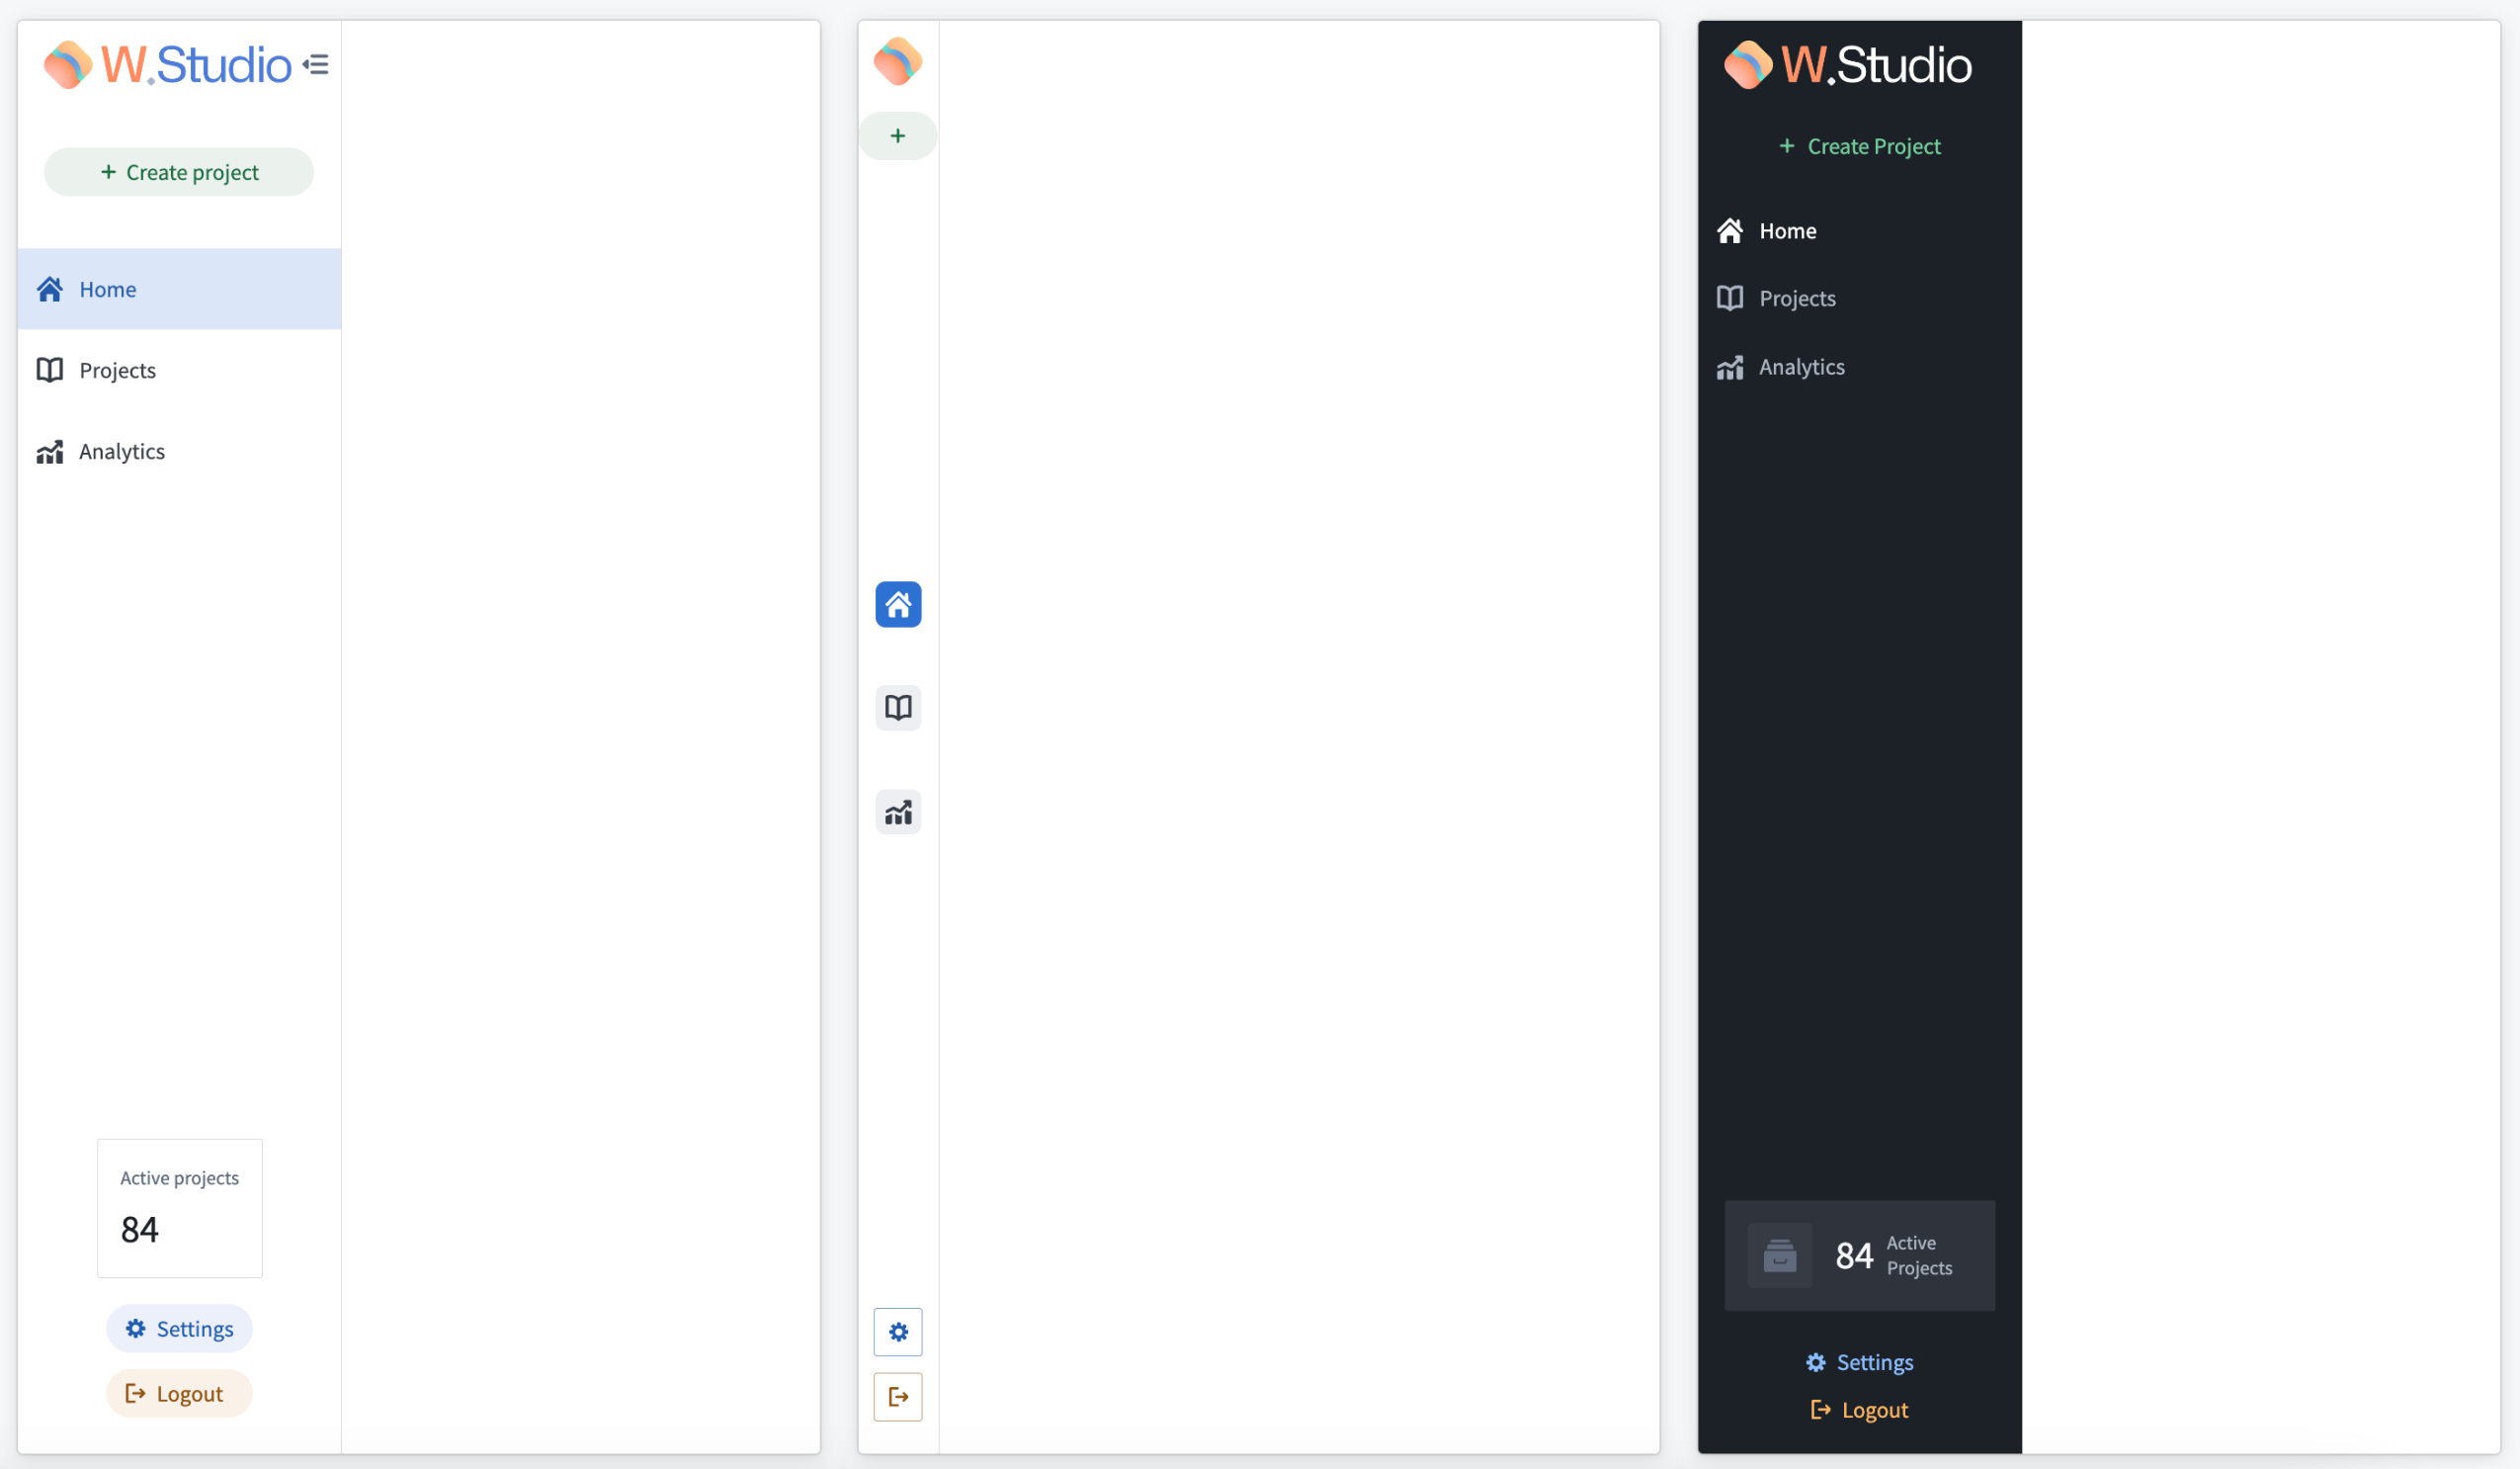Viewport: 2520px width, 1469px height.
Task: Click the 84 Active Projects card in the dark sidebar
Action: coord(1860,1256)
